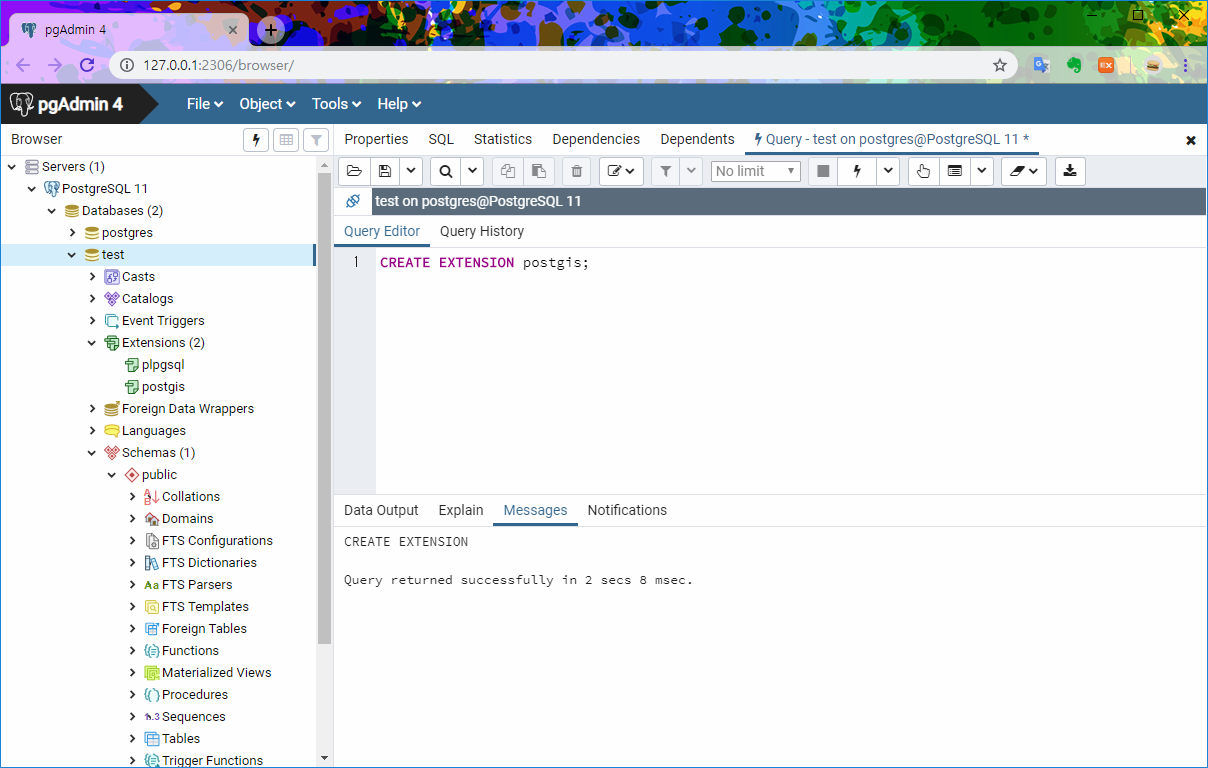Expand the Execute options dropdown arrow

point(888,171)
